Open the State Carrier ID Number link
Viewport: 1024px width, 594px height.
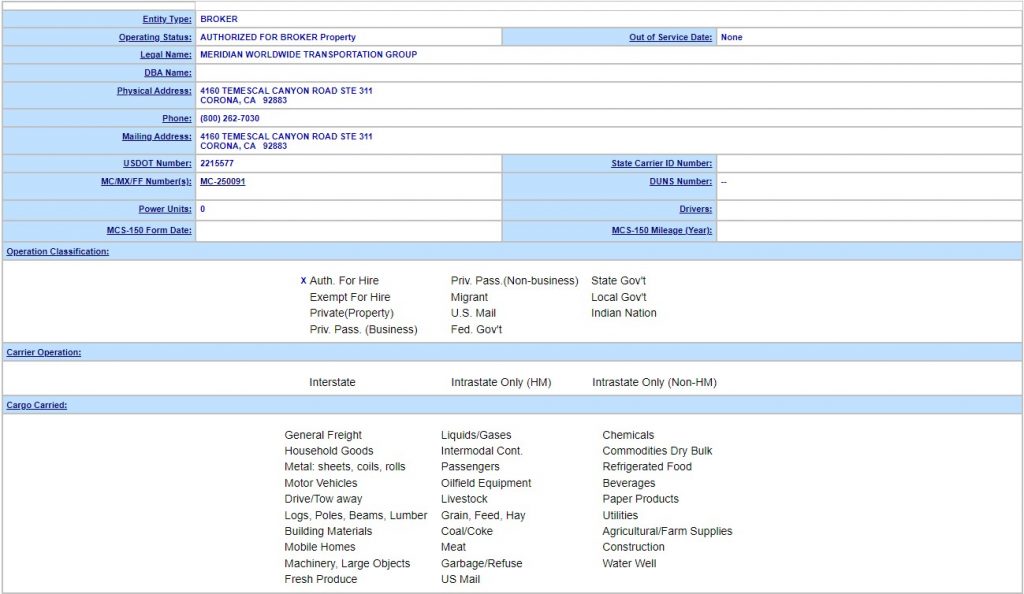(x=661, y=164)
